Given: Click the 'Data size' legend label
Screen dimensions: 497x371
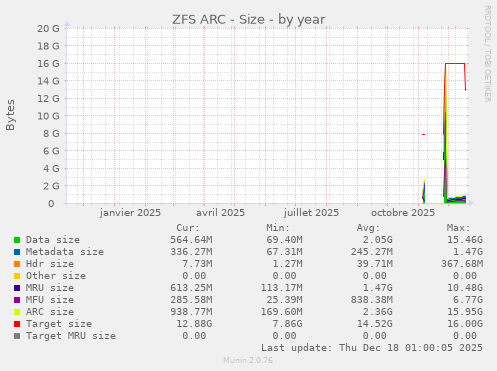Looking at the screenshot, I should pyautogui.click(x=53, y=240).
